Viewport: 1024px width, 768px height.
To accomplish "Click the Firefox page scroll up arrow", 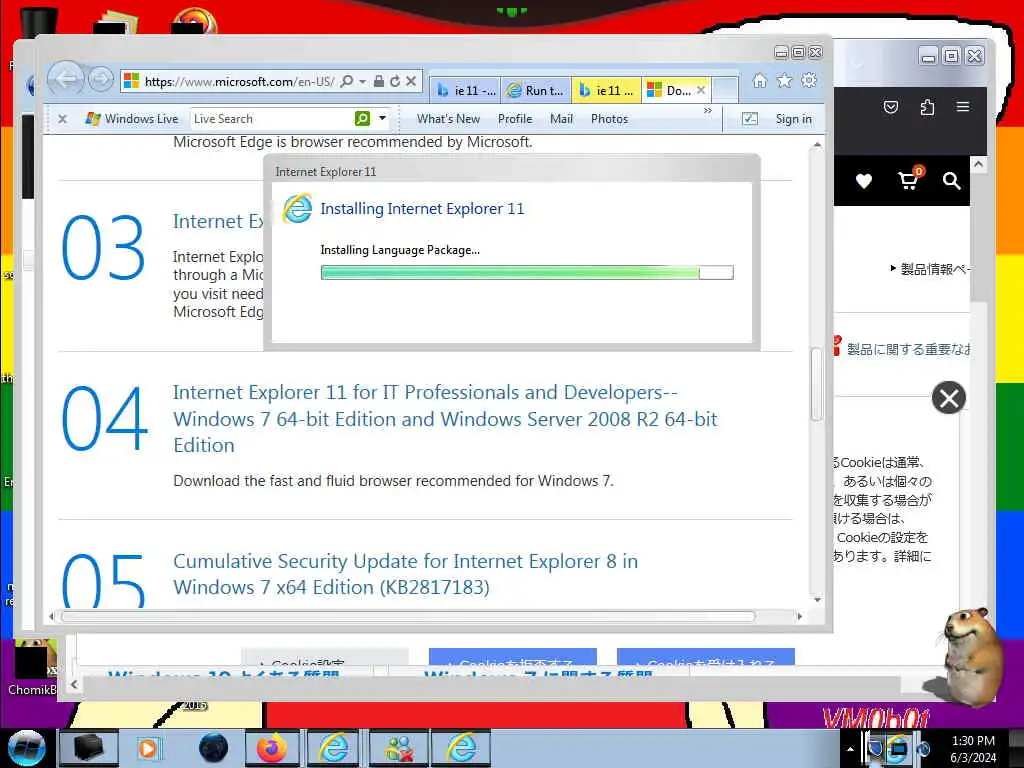I will click(x=978, y=164).
